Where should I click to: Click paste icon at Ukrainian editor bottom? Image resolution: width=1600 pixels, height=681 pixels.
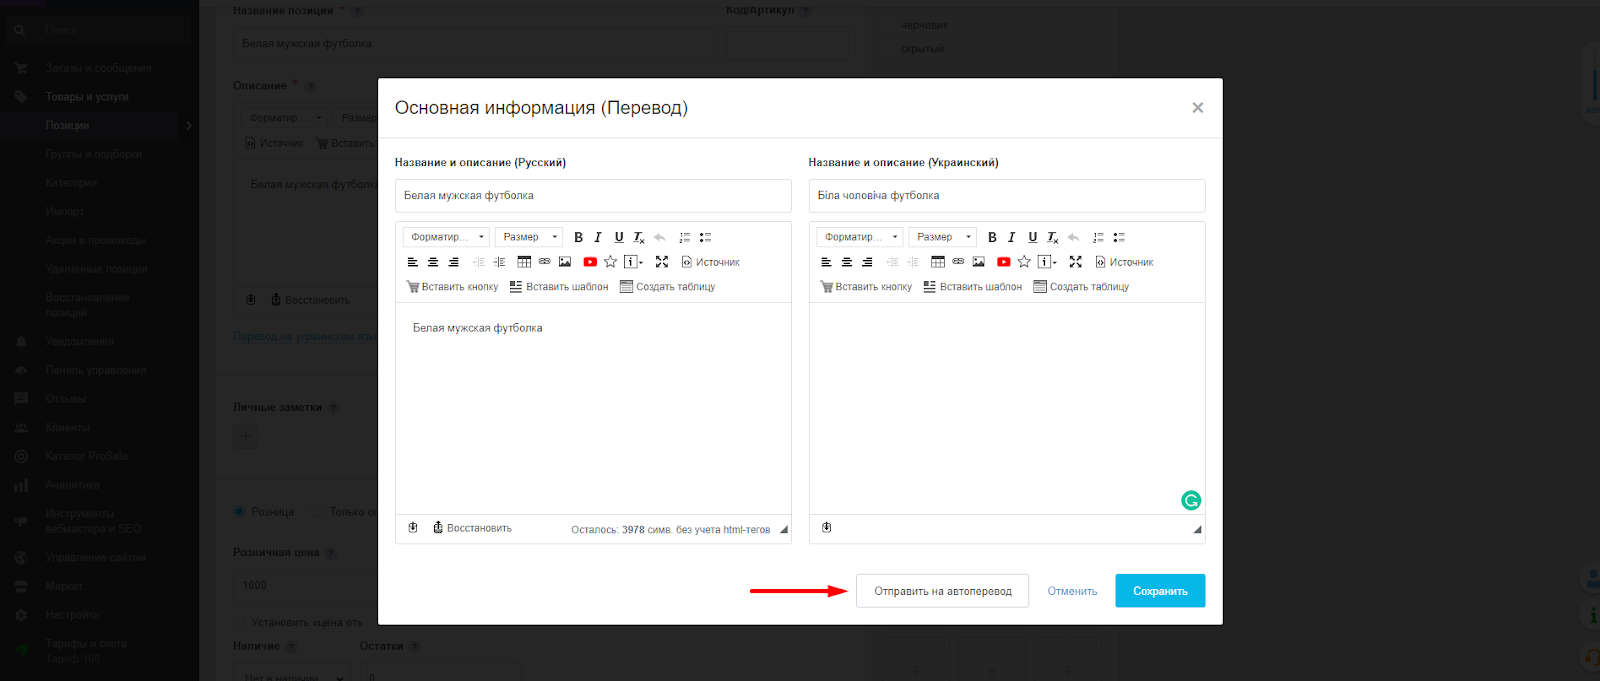827,527
